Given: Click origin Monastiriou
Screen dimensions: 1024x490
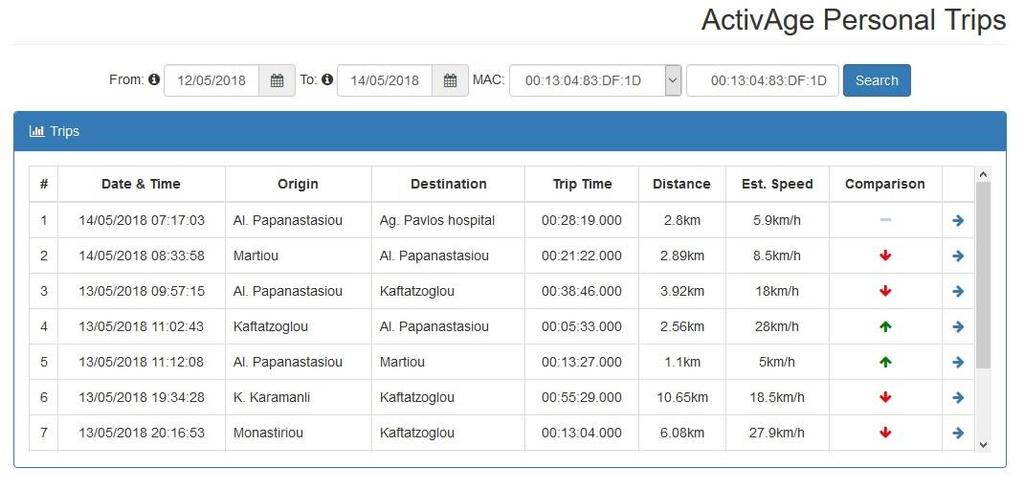Looking at the screenshot, I should pos(268,433).
